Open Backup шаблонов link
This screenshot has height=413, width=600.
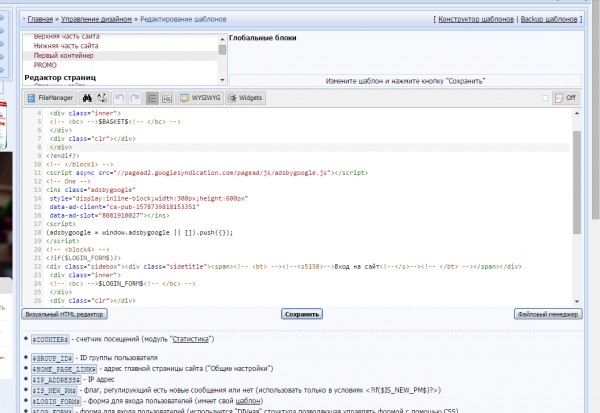coord(549,19)
